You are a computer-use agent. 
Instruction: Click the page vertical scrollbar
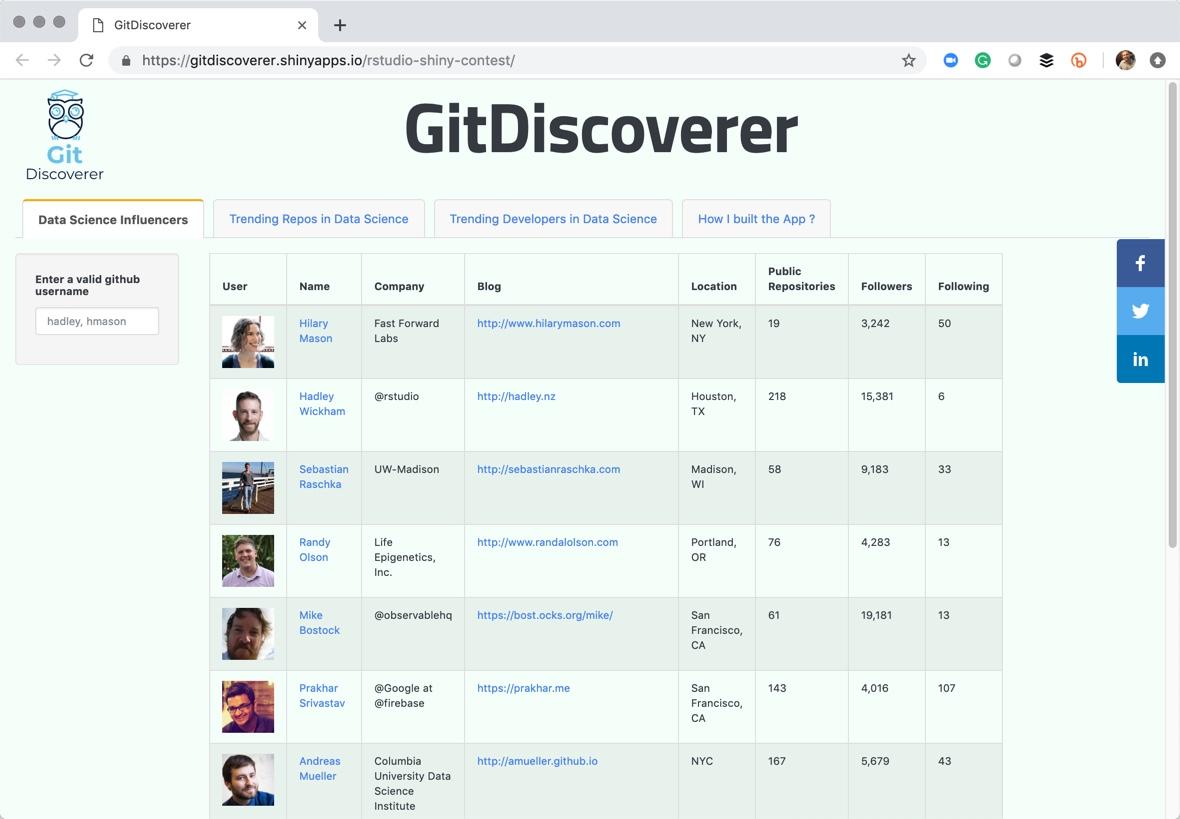click(1172, 316)
